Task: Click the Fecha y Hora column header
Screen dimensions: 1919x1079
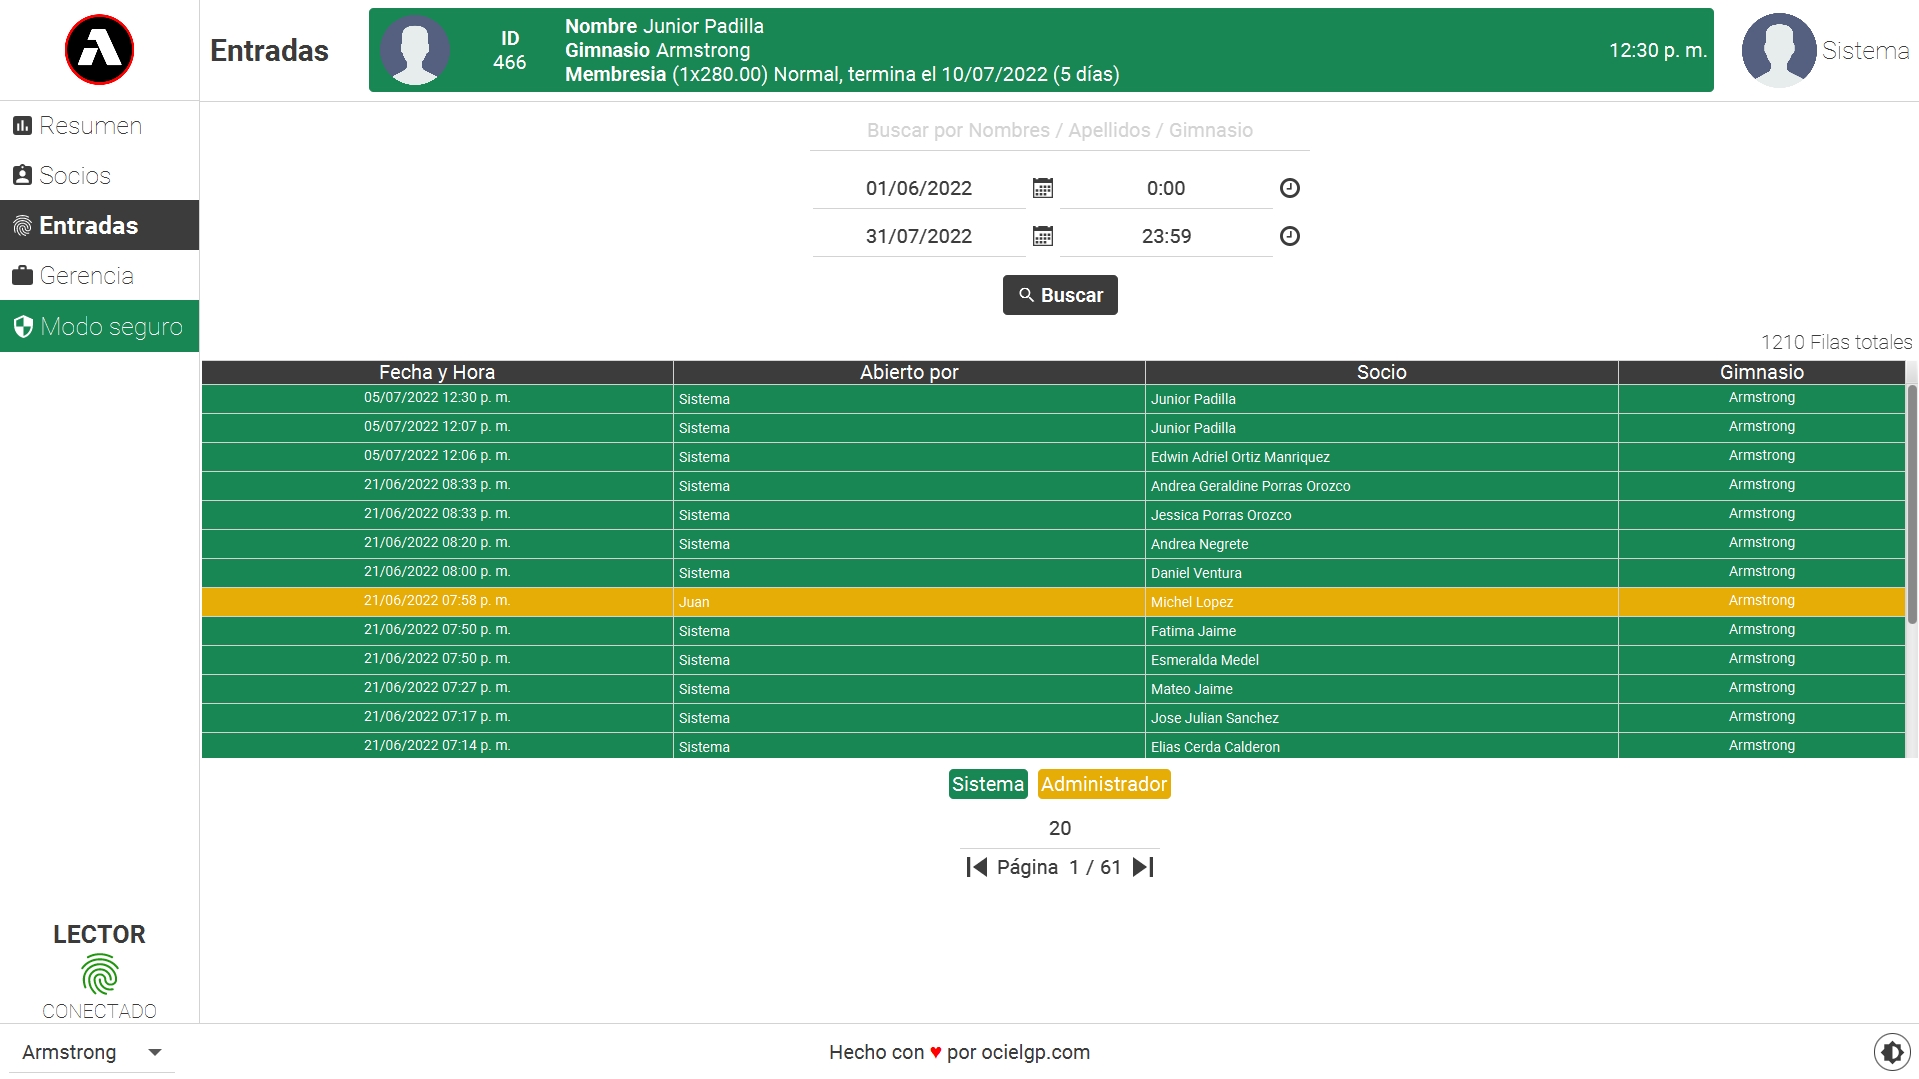Action: (x=437, y=372)
